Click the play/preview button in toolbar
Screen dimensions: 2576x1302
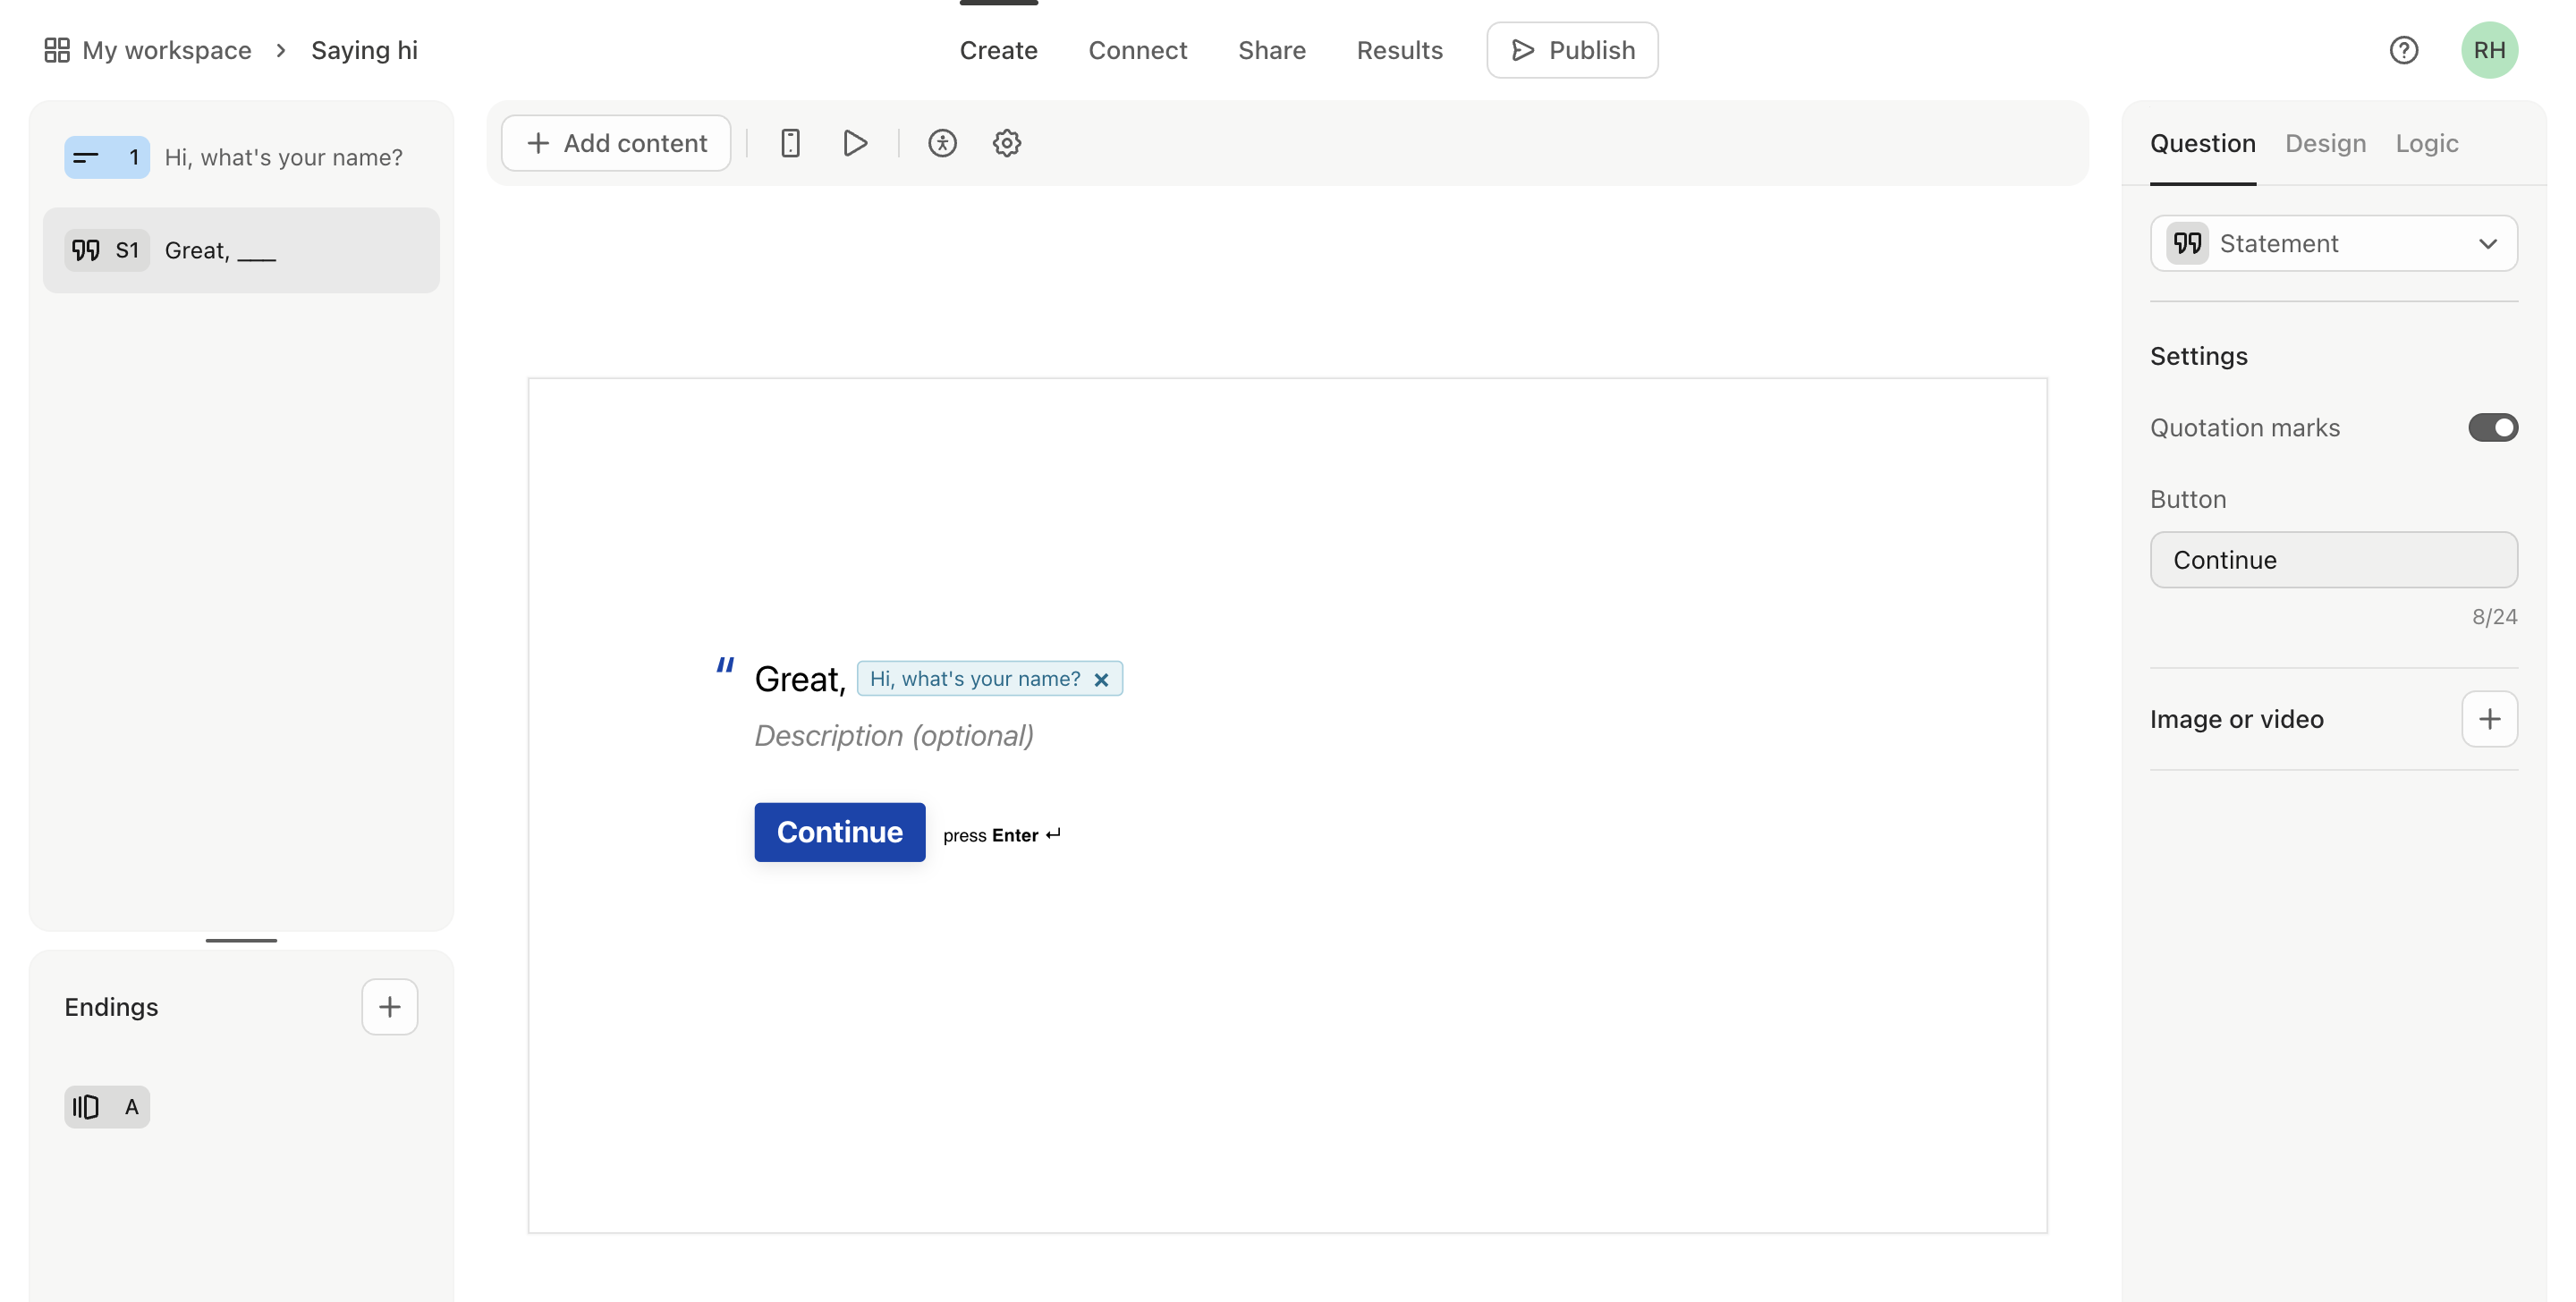point(855,141)
